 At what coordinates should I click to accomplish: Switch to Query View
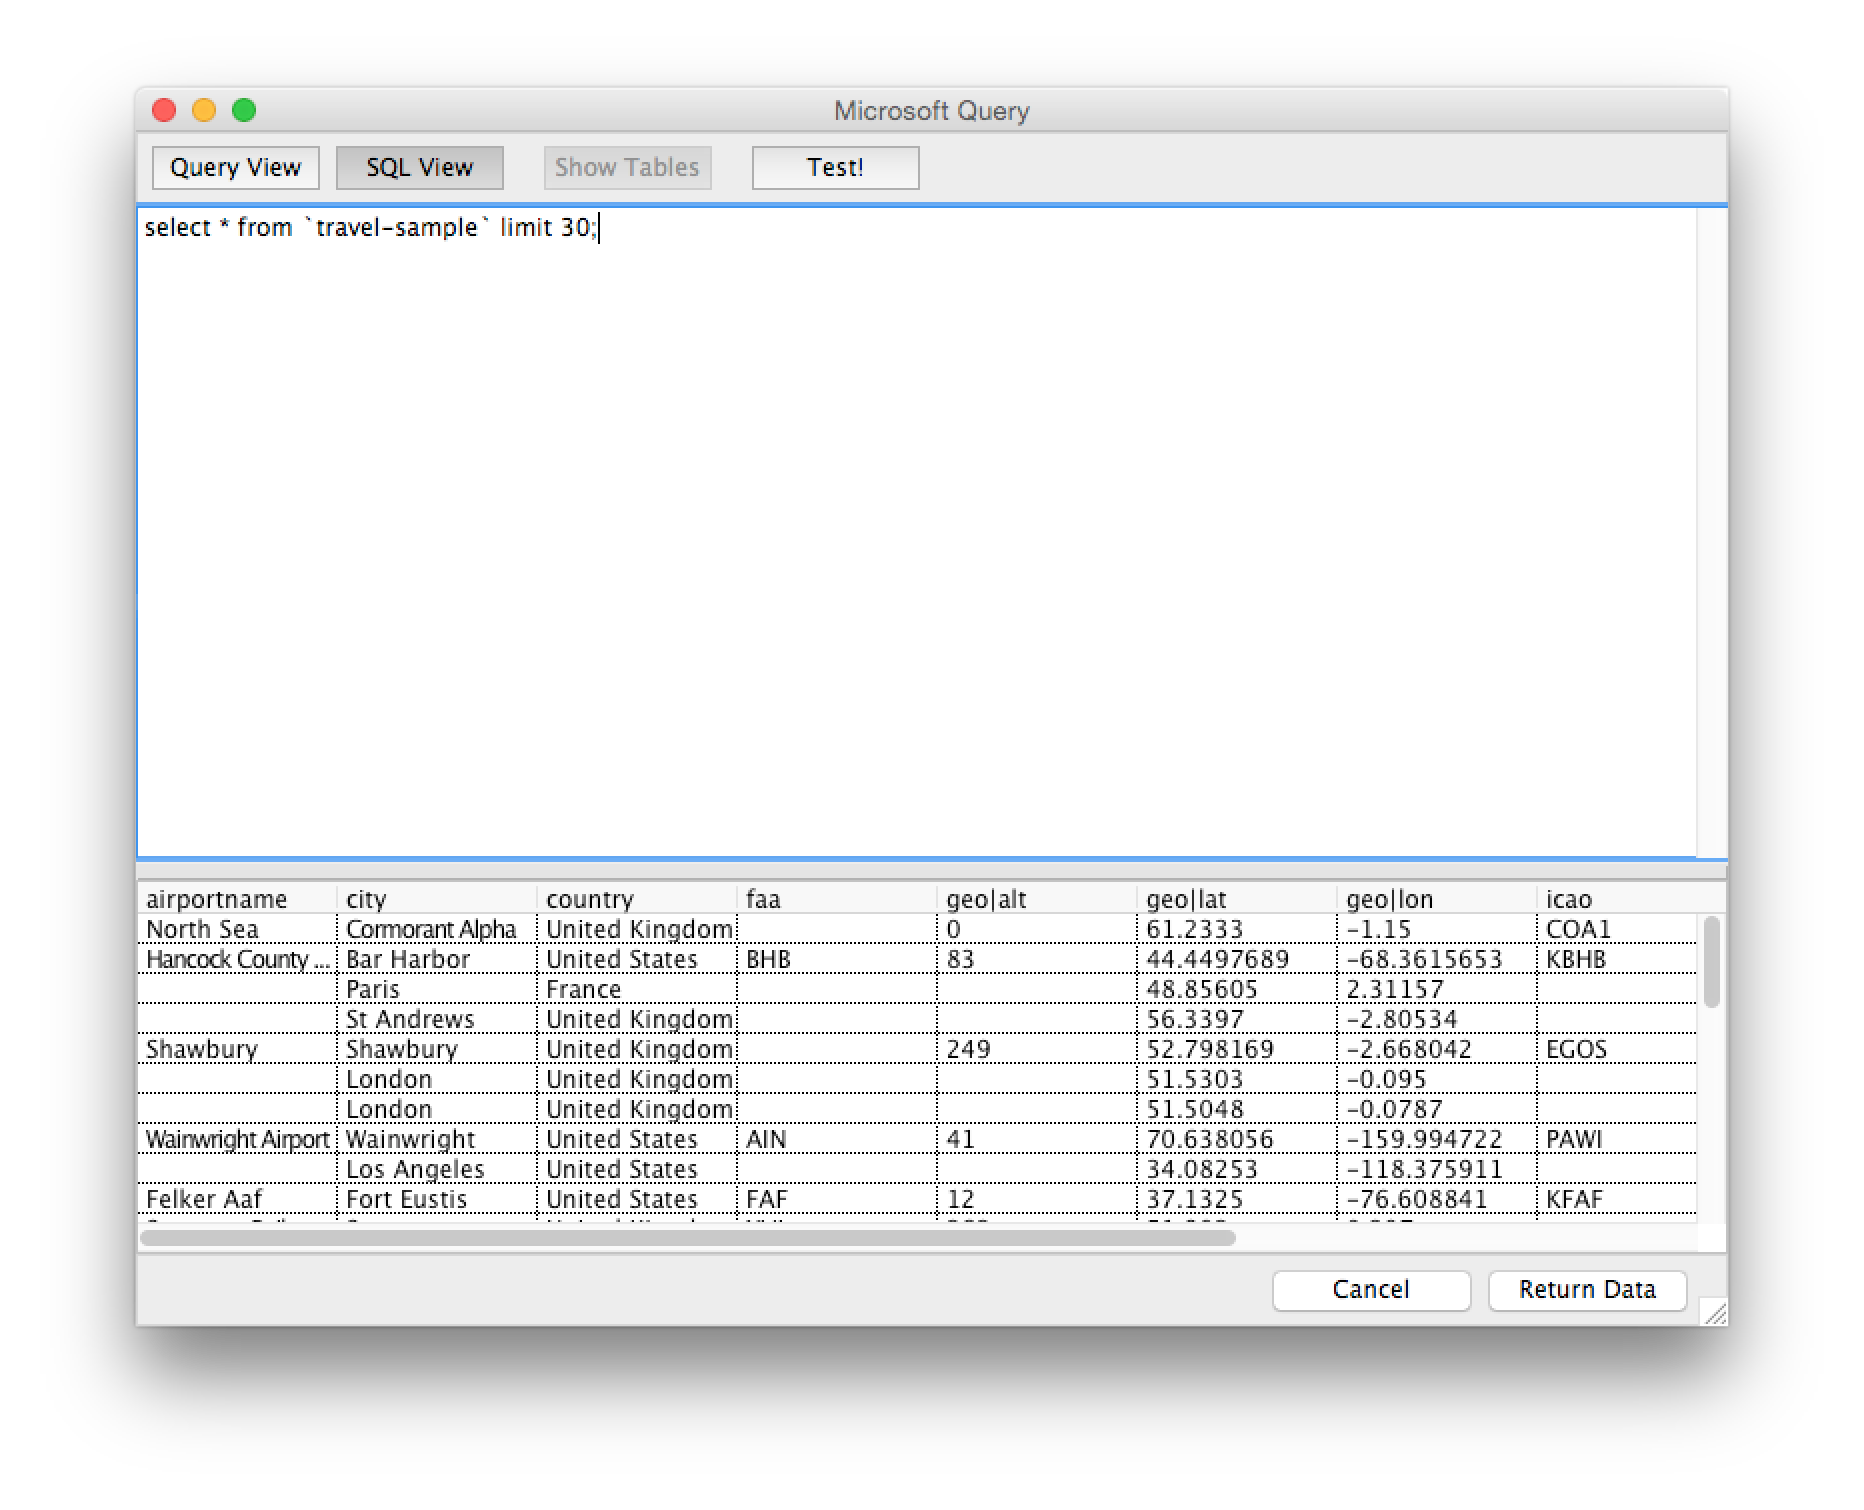click(236, 168)
